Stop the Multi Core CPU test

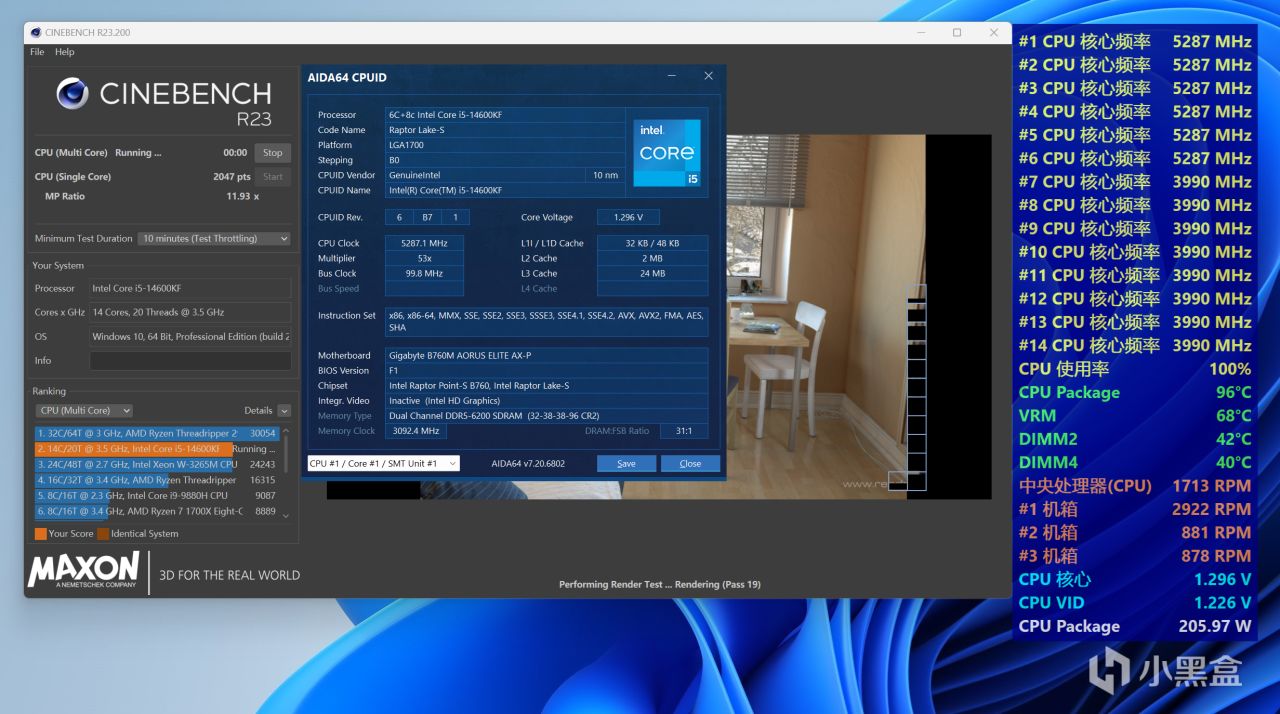tap(272, 153)
